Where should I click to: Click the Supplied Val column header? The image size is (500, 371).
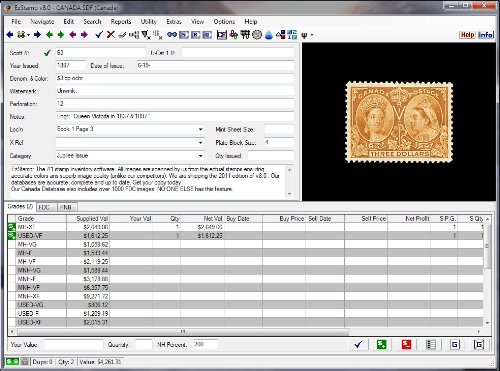point(88,219)
